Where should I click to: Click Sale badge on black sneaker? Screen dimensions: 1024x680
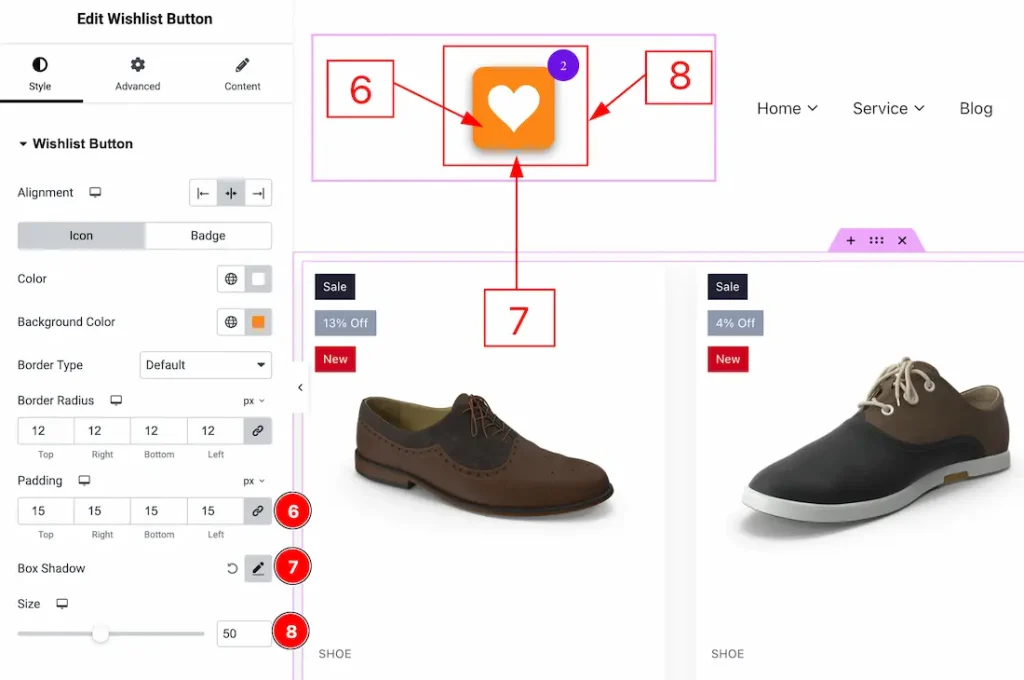pos(728,287)
